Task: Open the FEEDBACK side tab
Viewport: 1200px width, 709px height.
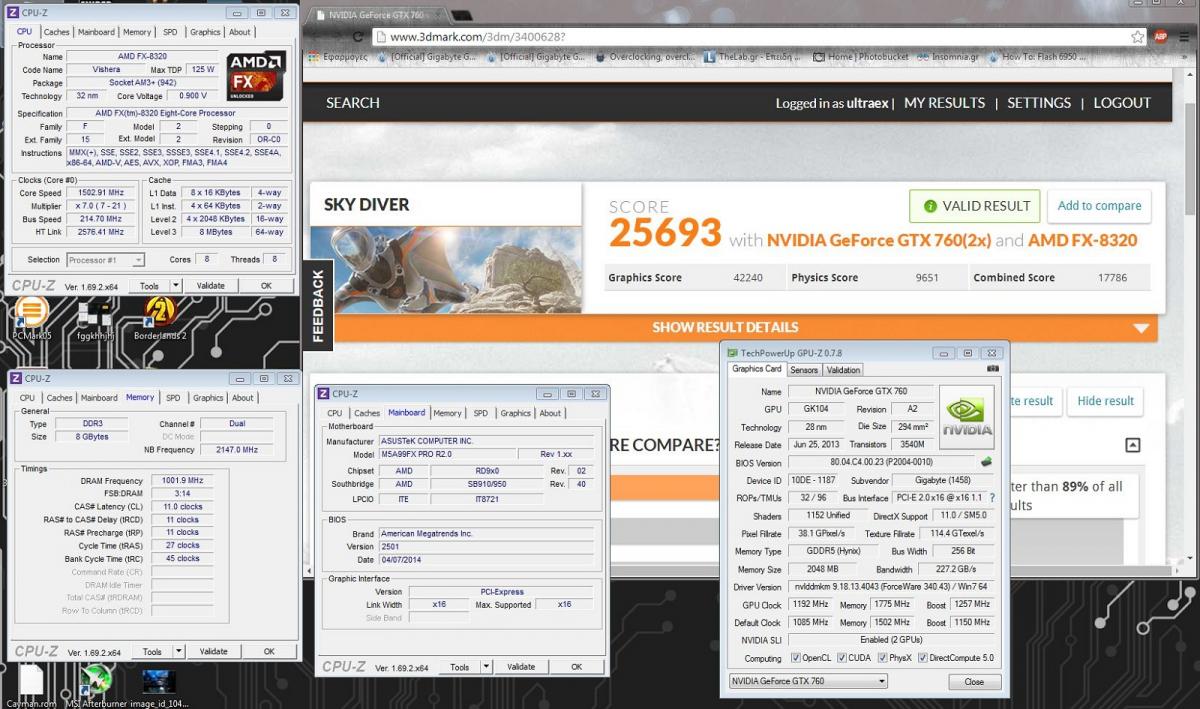Action: pyautogui.click(x=318, y=307)
